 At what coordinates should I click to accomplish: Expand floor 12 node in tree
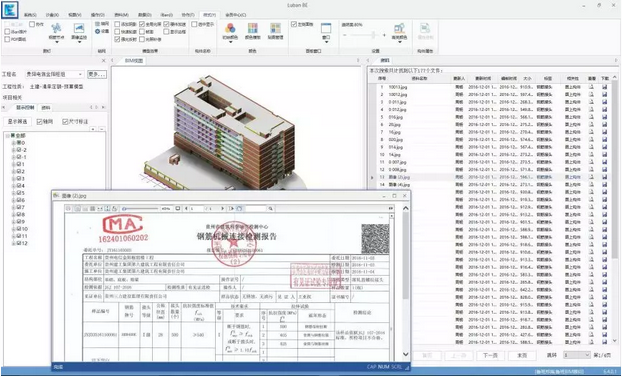point(13,243)
